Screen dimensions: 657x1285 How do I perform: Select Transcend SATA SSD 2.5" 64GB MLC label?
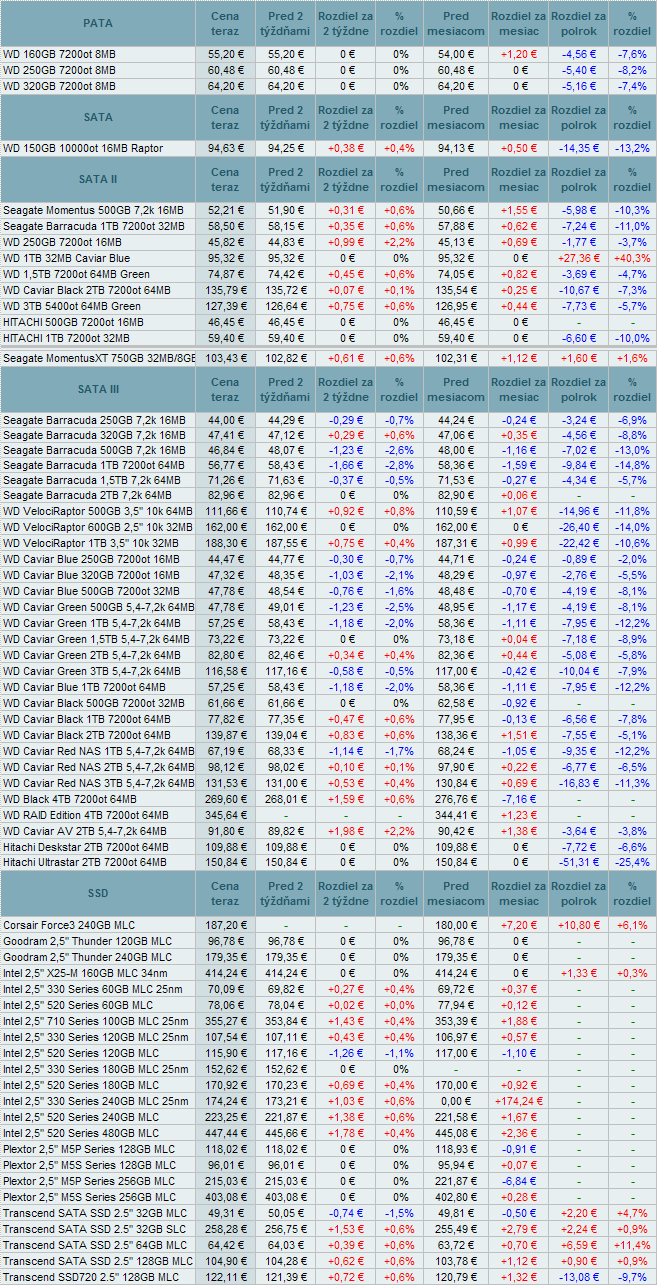95,1245
